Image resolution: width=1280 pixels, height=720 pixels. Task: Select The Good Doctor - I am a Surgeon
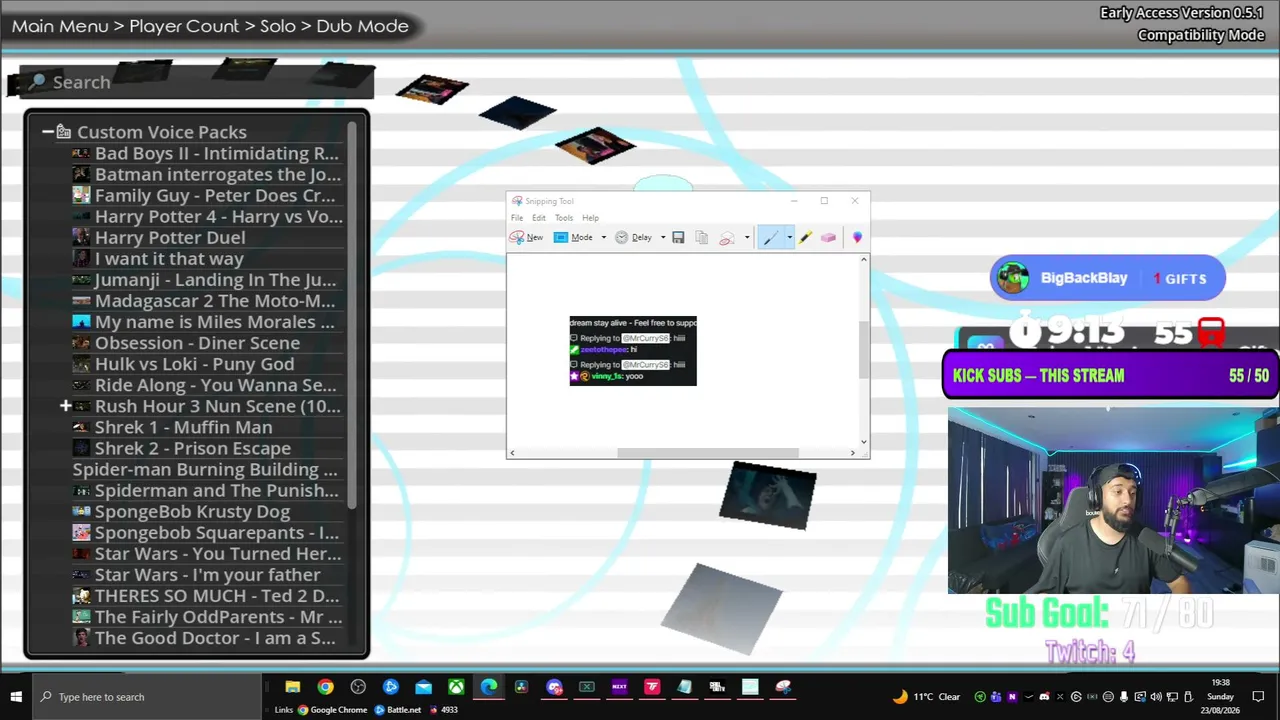[206, 638]
